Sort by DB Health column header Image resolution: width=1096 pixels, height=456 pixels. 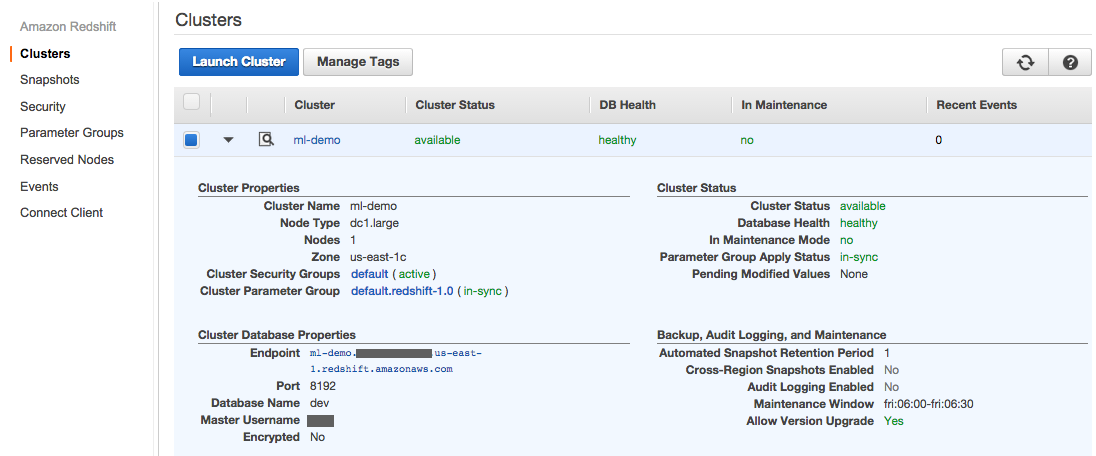[628, 105]
